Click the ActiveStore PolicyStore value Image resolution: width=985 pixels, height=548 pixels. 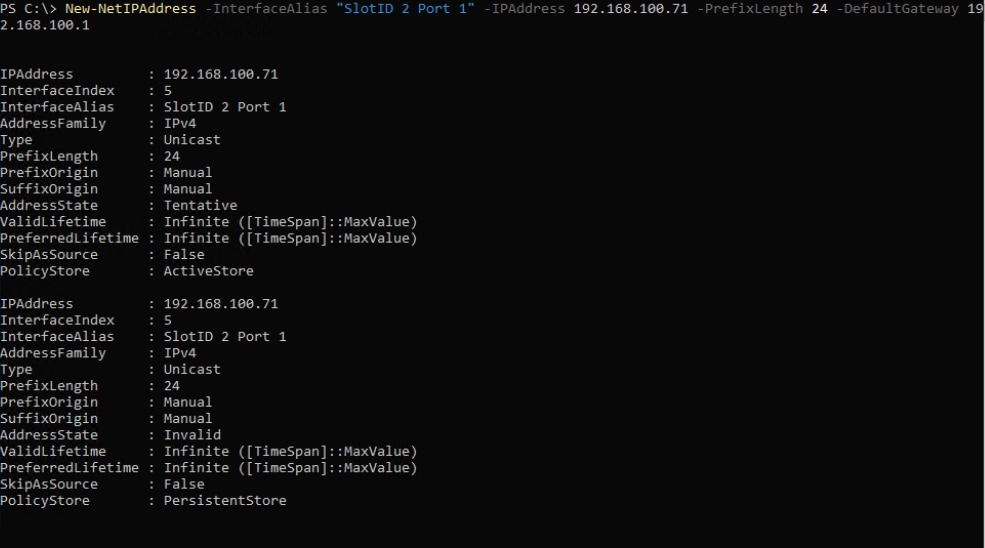(209, 271)
